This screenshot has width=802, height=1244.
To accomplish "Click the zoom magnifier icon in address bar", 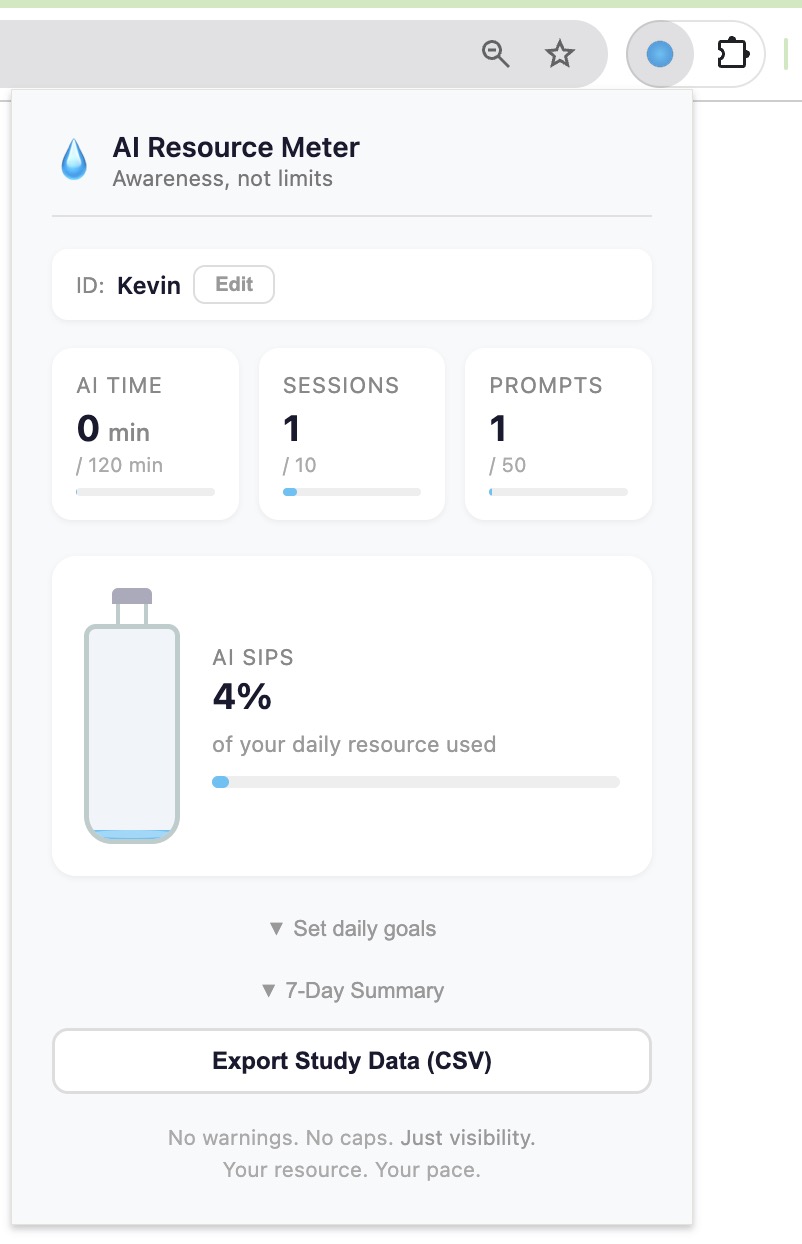I will tap(496, 54).
